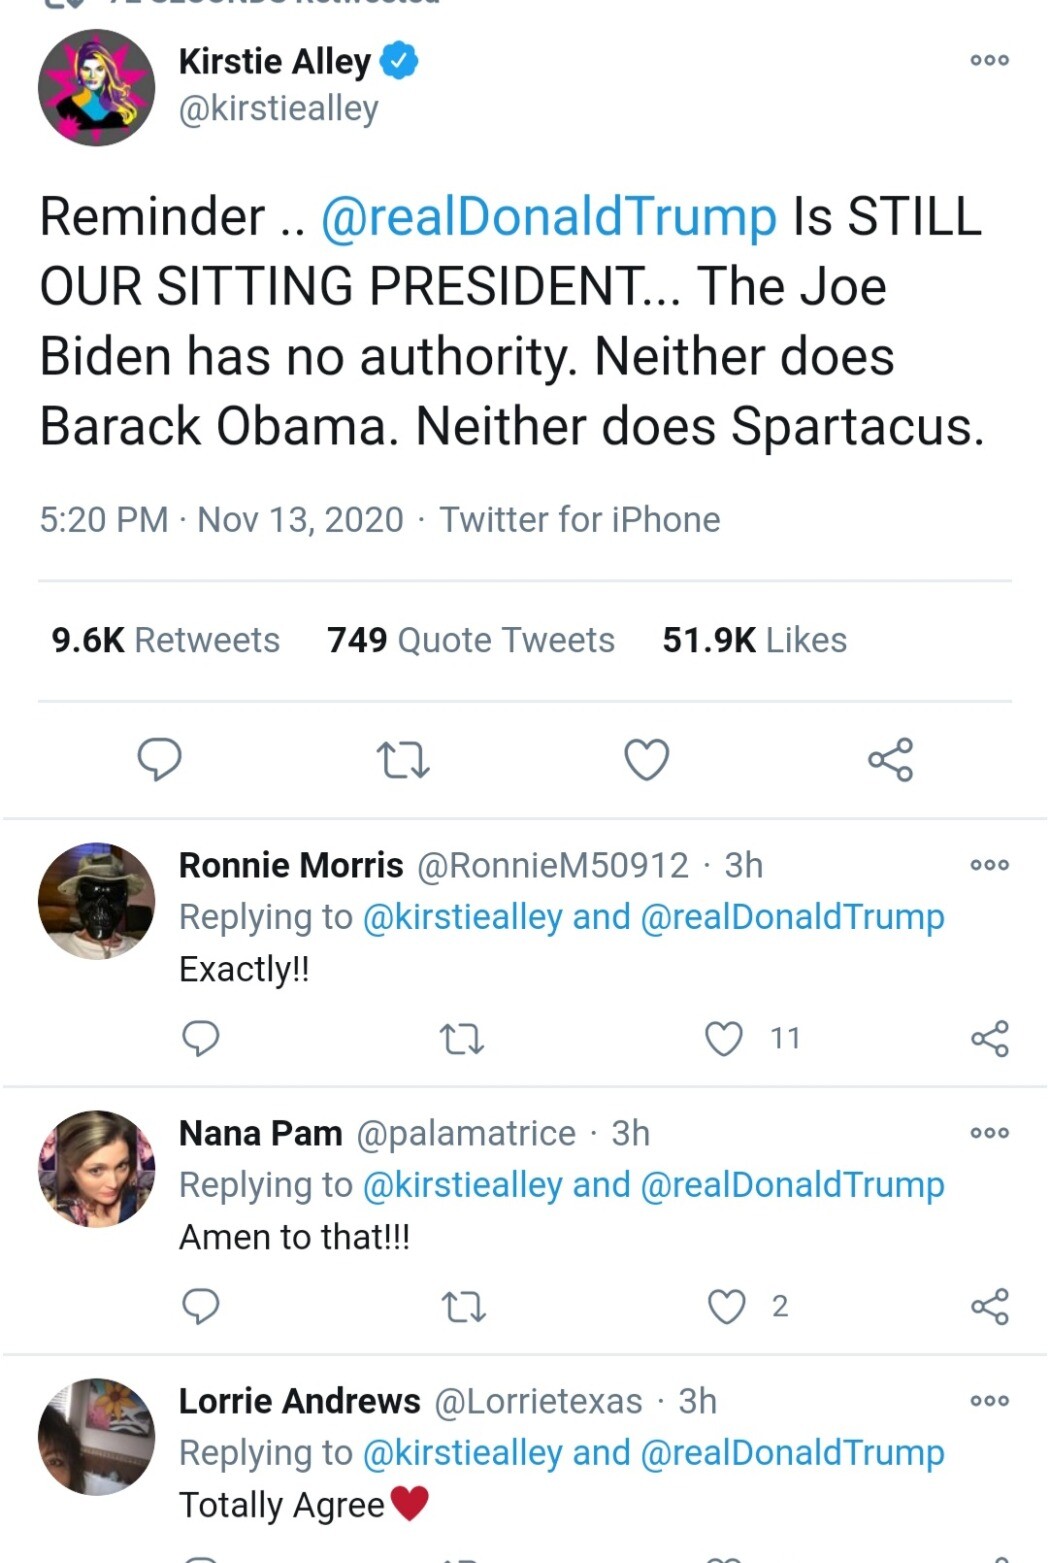Viewport: 1048px width, 1563px height.
Task: Open the 51.9K Likes list
Action: coord(754,640)
